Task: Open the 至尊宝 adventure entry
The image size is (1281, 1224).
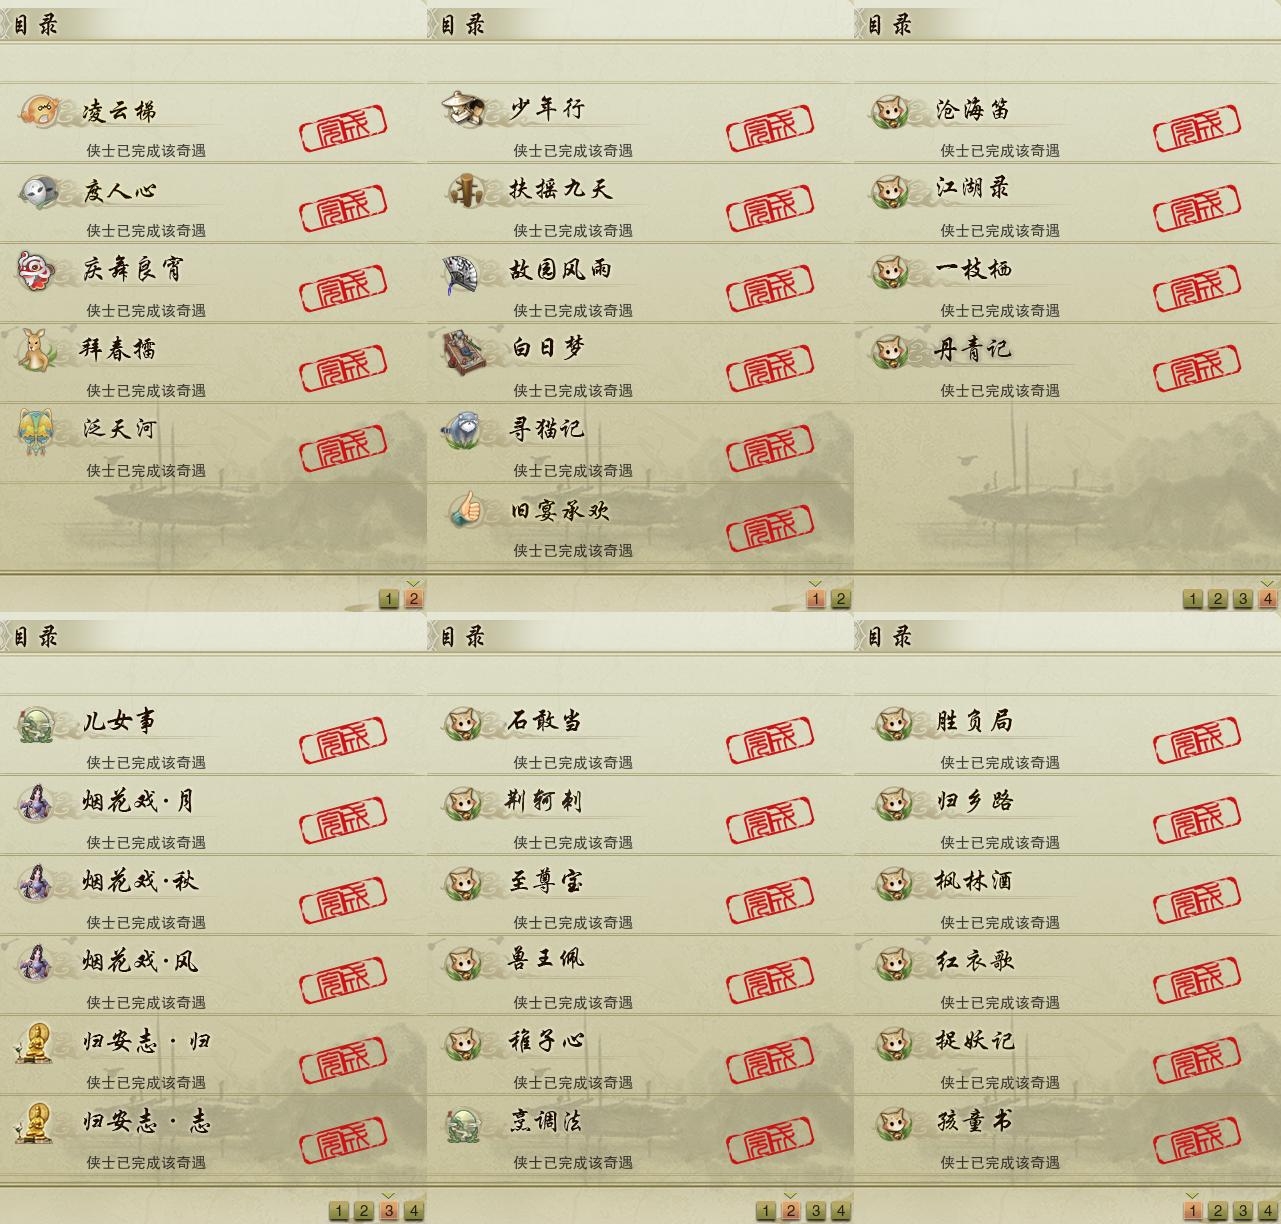Action: point(640,894)
